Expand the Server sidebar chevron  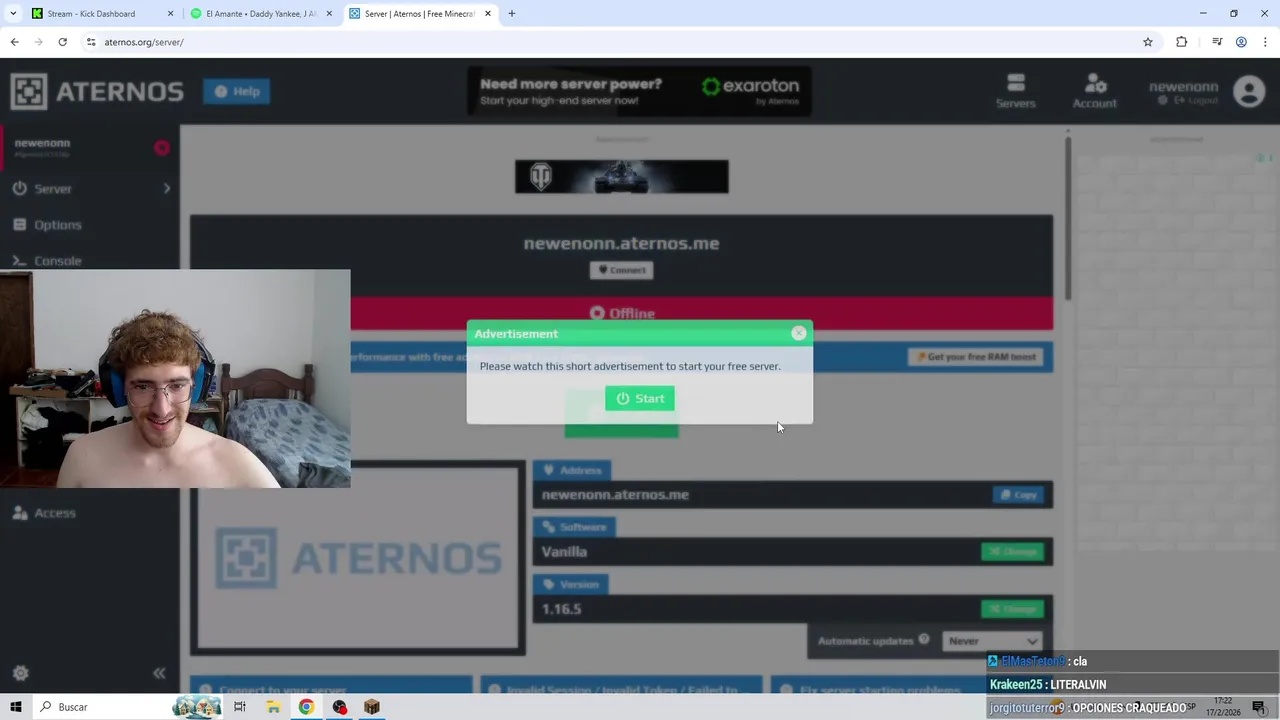pyautogui.click(x=167, y=188)
